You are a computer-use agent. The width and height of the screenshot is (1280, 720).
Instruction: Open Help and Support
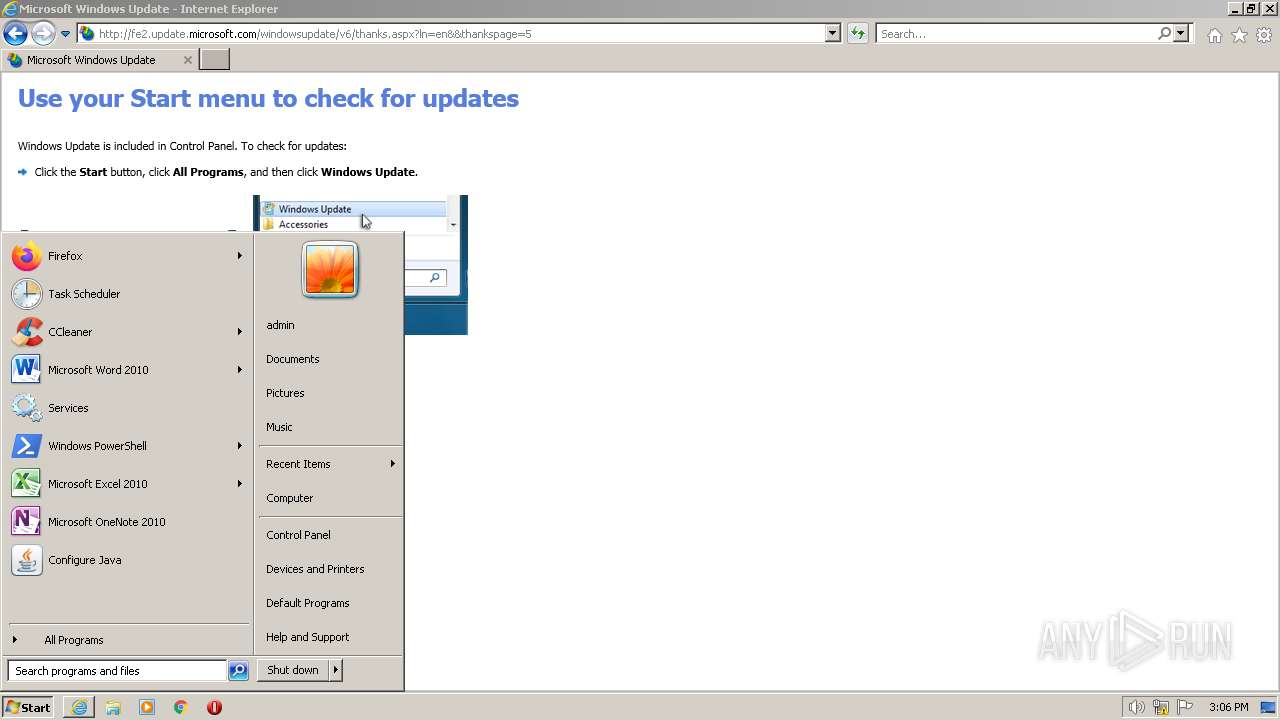pos(330,637)
